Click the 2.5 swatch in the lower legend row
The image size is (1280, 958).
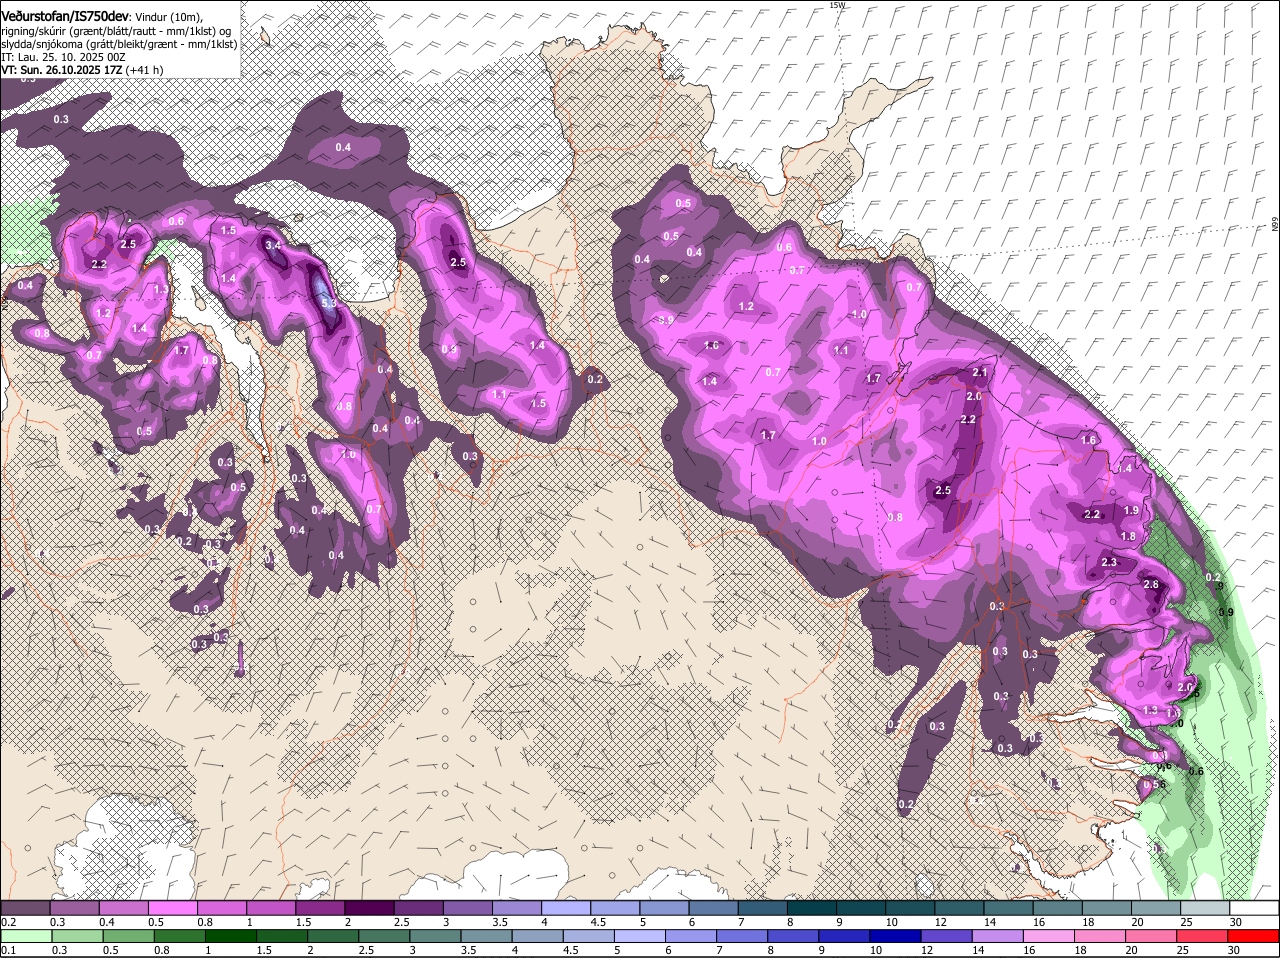click(384, 937)
